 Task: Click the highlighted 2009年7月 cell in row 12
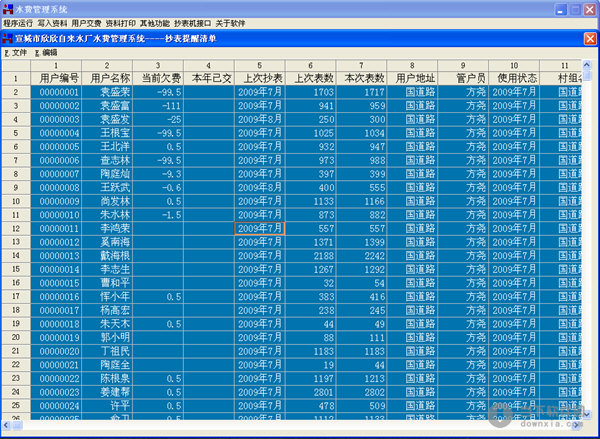260,228
